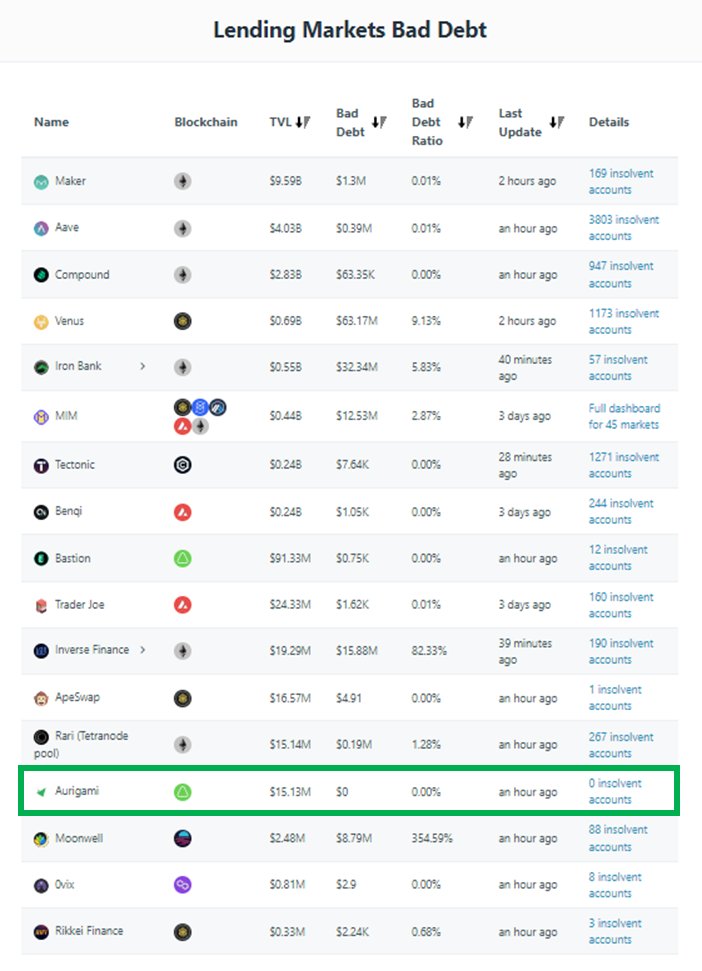The width and height of the screenshot is (702, 971).
Task: Click the Venus protocol logo icon
Action: pyautogui.click(x=41, y=322)
